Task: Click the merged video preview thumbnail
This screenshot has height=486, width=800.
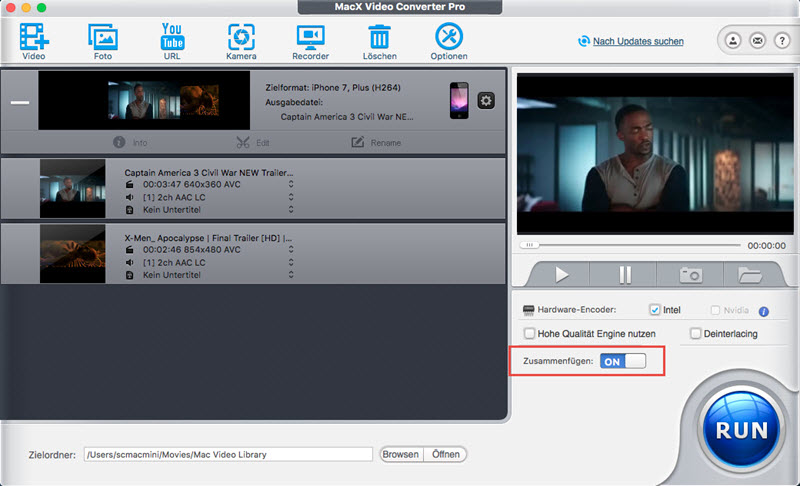Action: [144, 100]
